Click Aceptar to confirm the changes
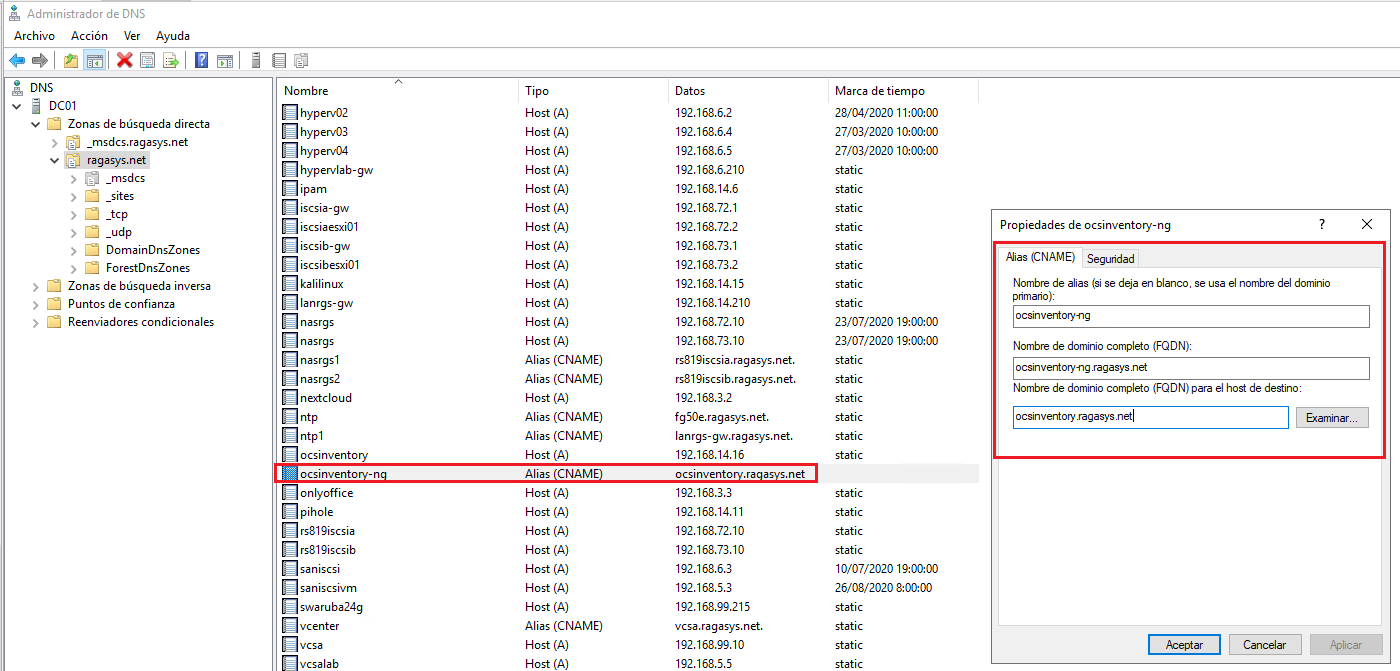Screen dimensions: 1400x671 [1184, 644]
